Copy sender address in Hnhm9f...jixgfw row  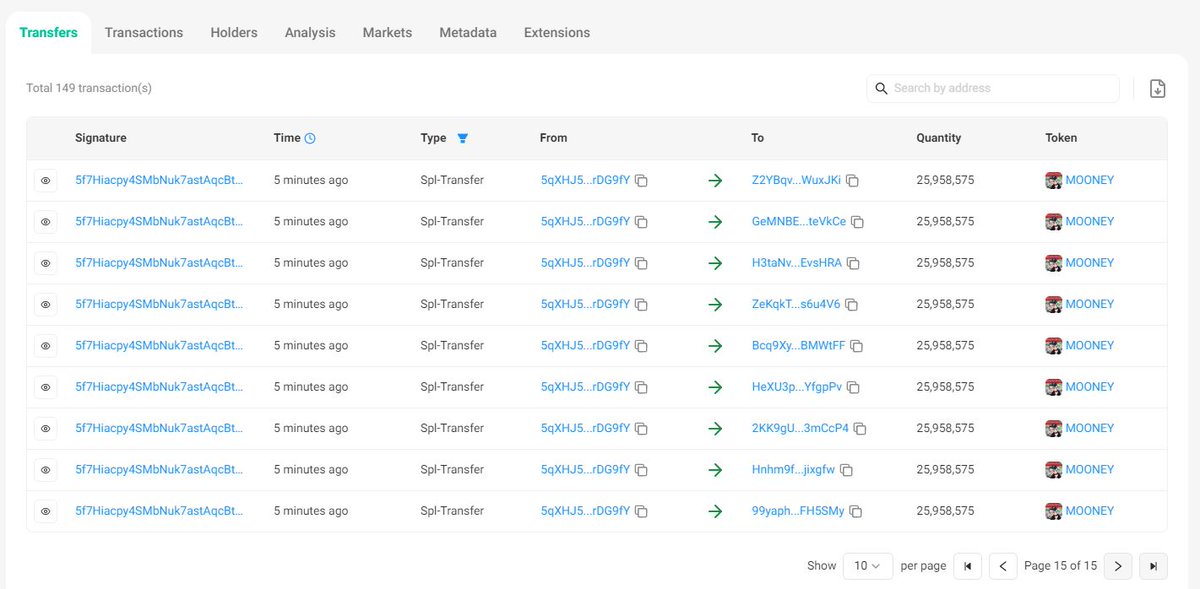point(642,470)
